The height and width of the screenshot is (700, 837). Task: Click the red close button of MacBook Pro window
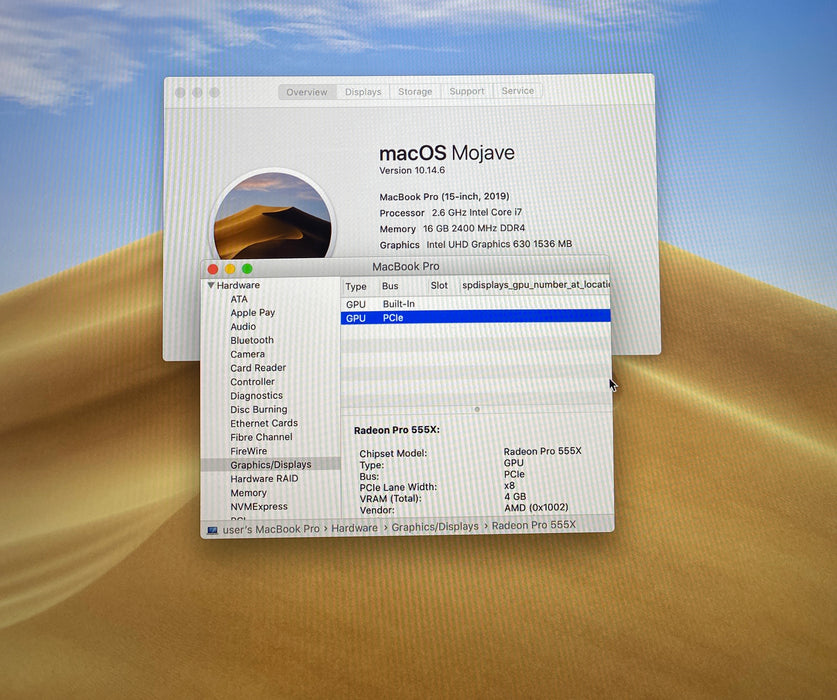click(x=213, y=269)
